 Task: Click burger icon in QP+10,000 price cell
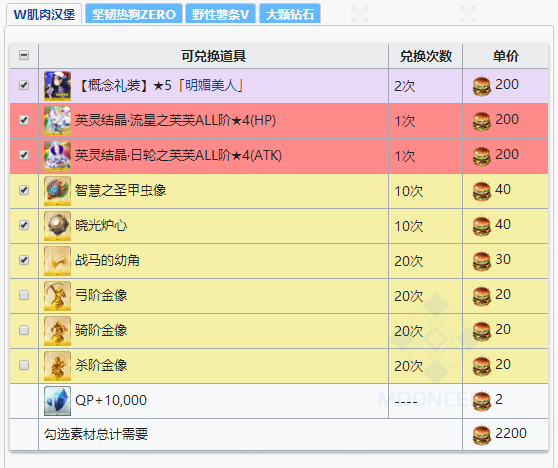(482, 401)
